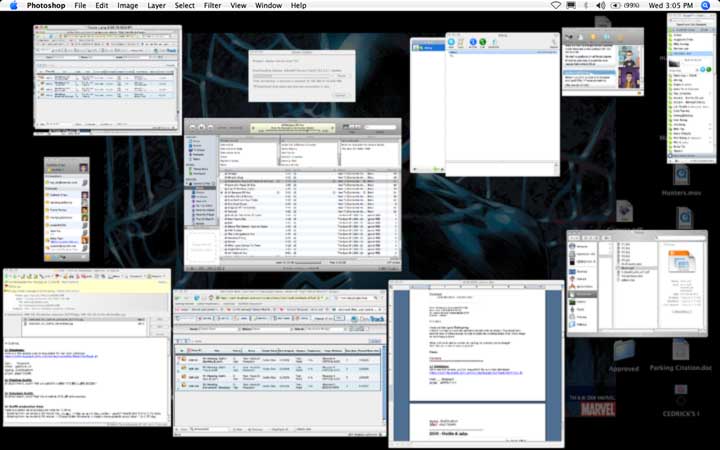This screenshot has height=450, width=720.
Task: Open the View menu
Action: pyautogui.click(x=238, y=6)
